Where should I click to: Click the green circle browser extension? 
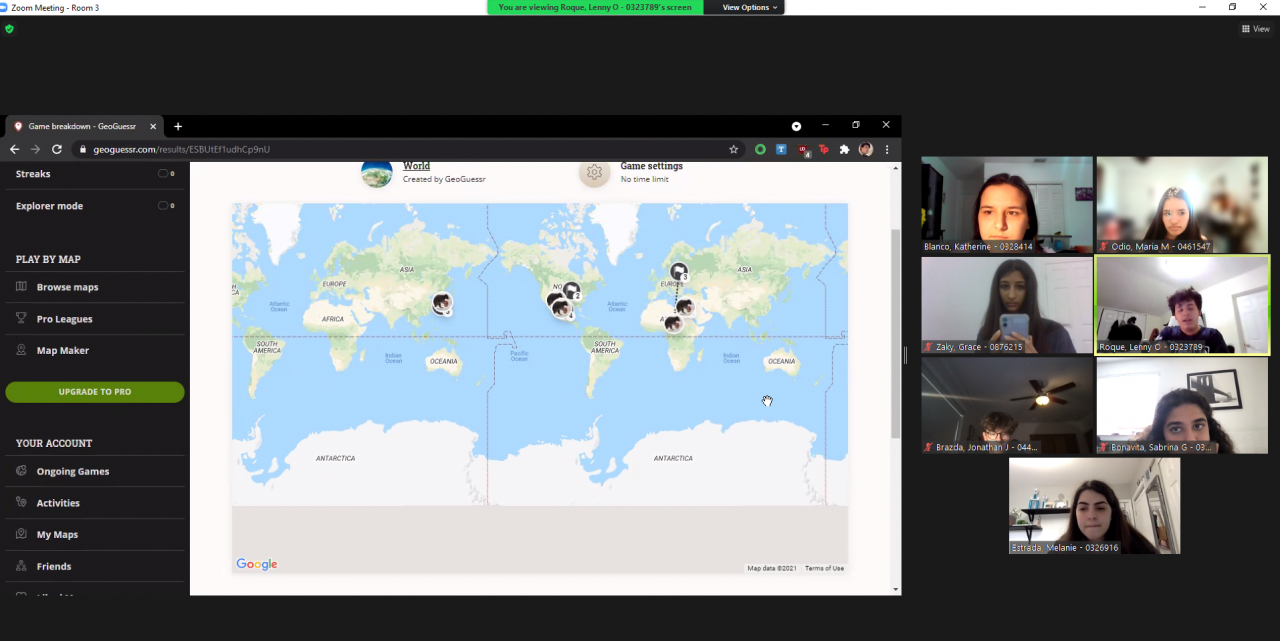point(760,149)
